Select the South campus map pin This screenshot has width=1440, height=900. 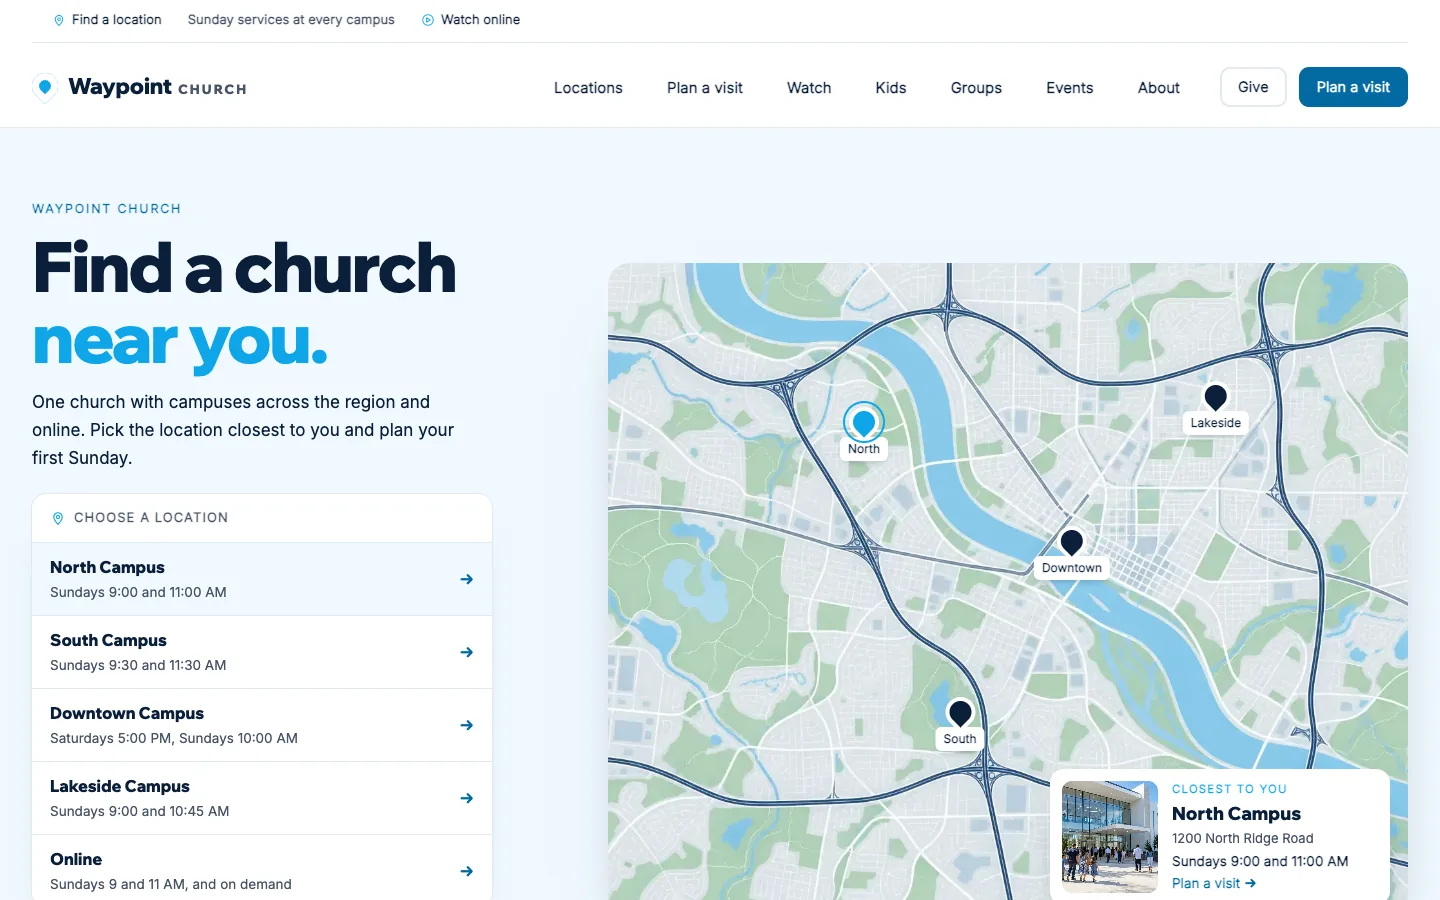pos(960,713)
